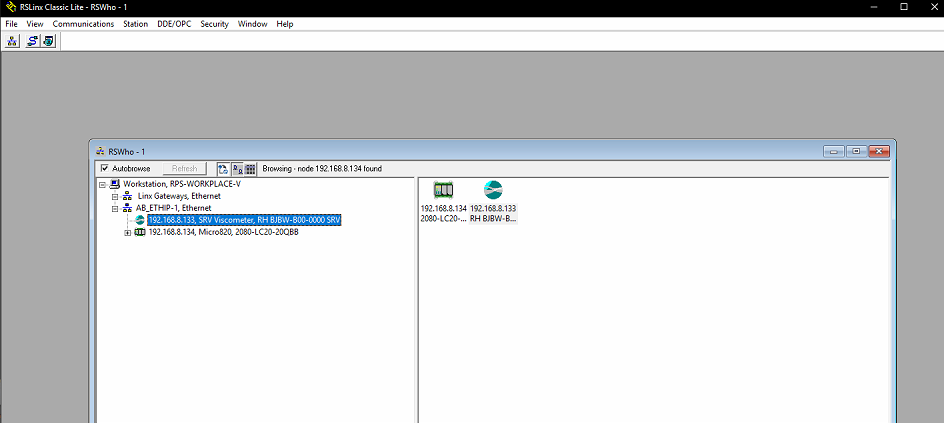Select '192.168.8.133, SRV Viscometer' tree row
The width and height of the screenshot is (944, 423).
[x=244, y=220]
